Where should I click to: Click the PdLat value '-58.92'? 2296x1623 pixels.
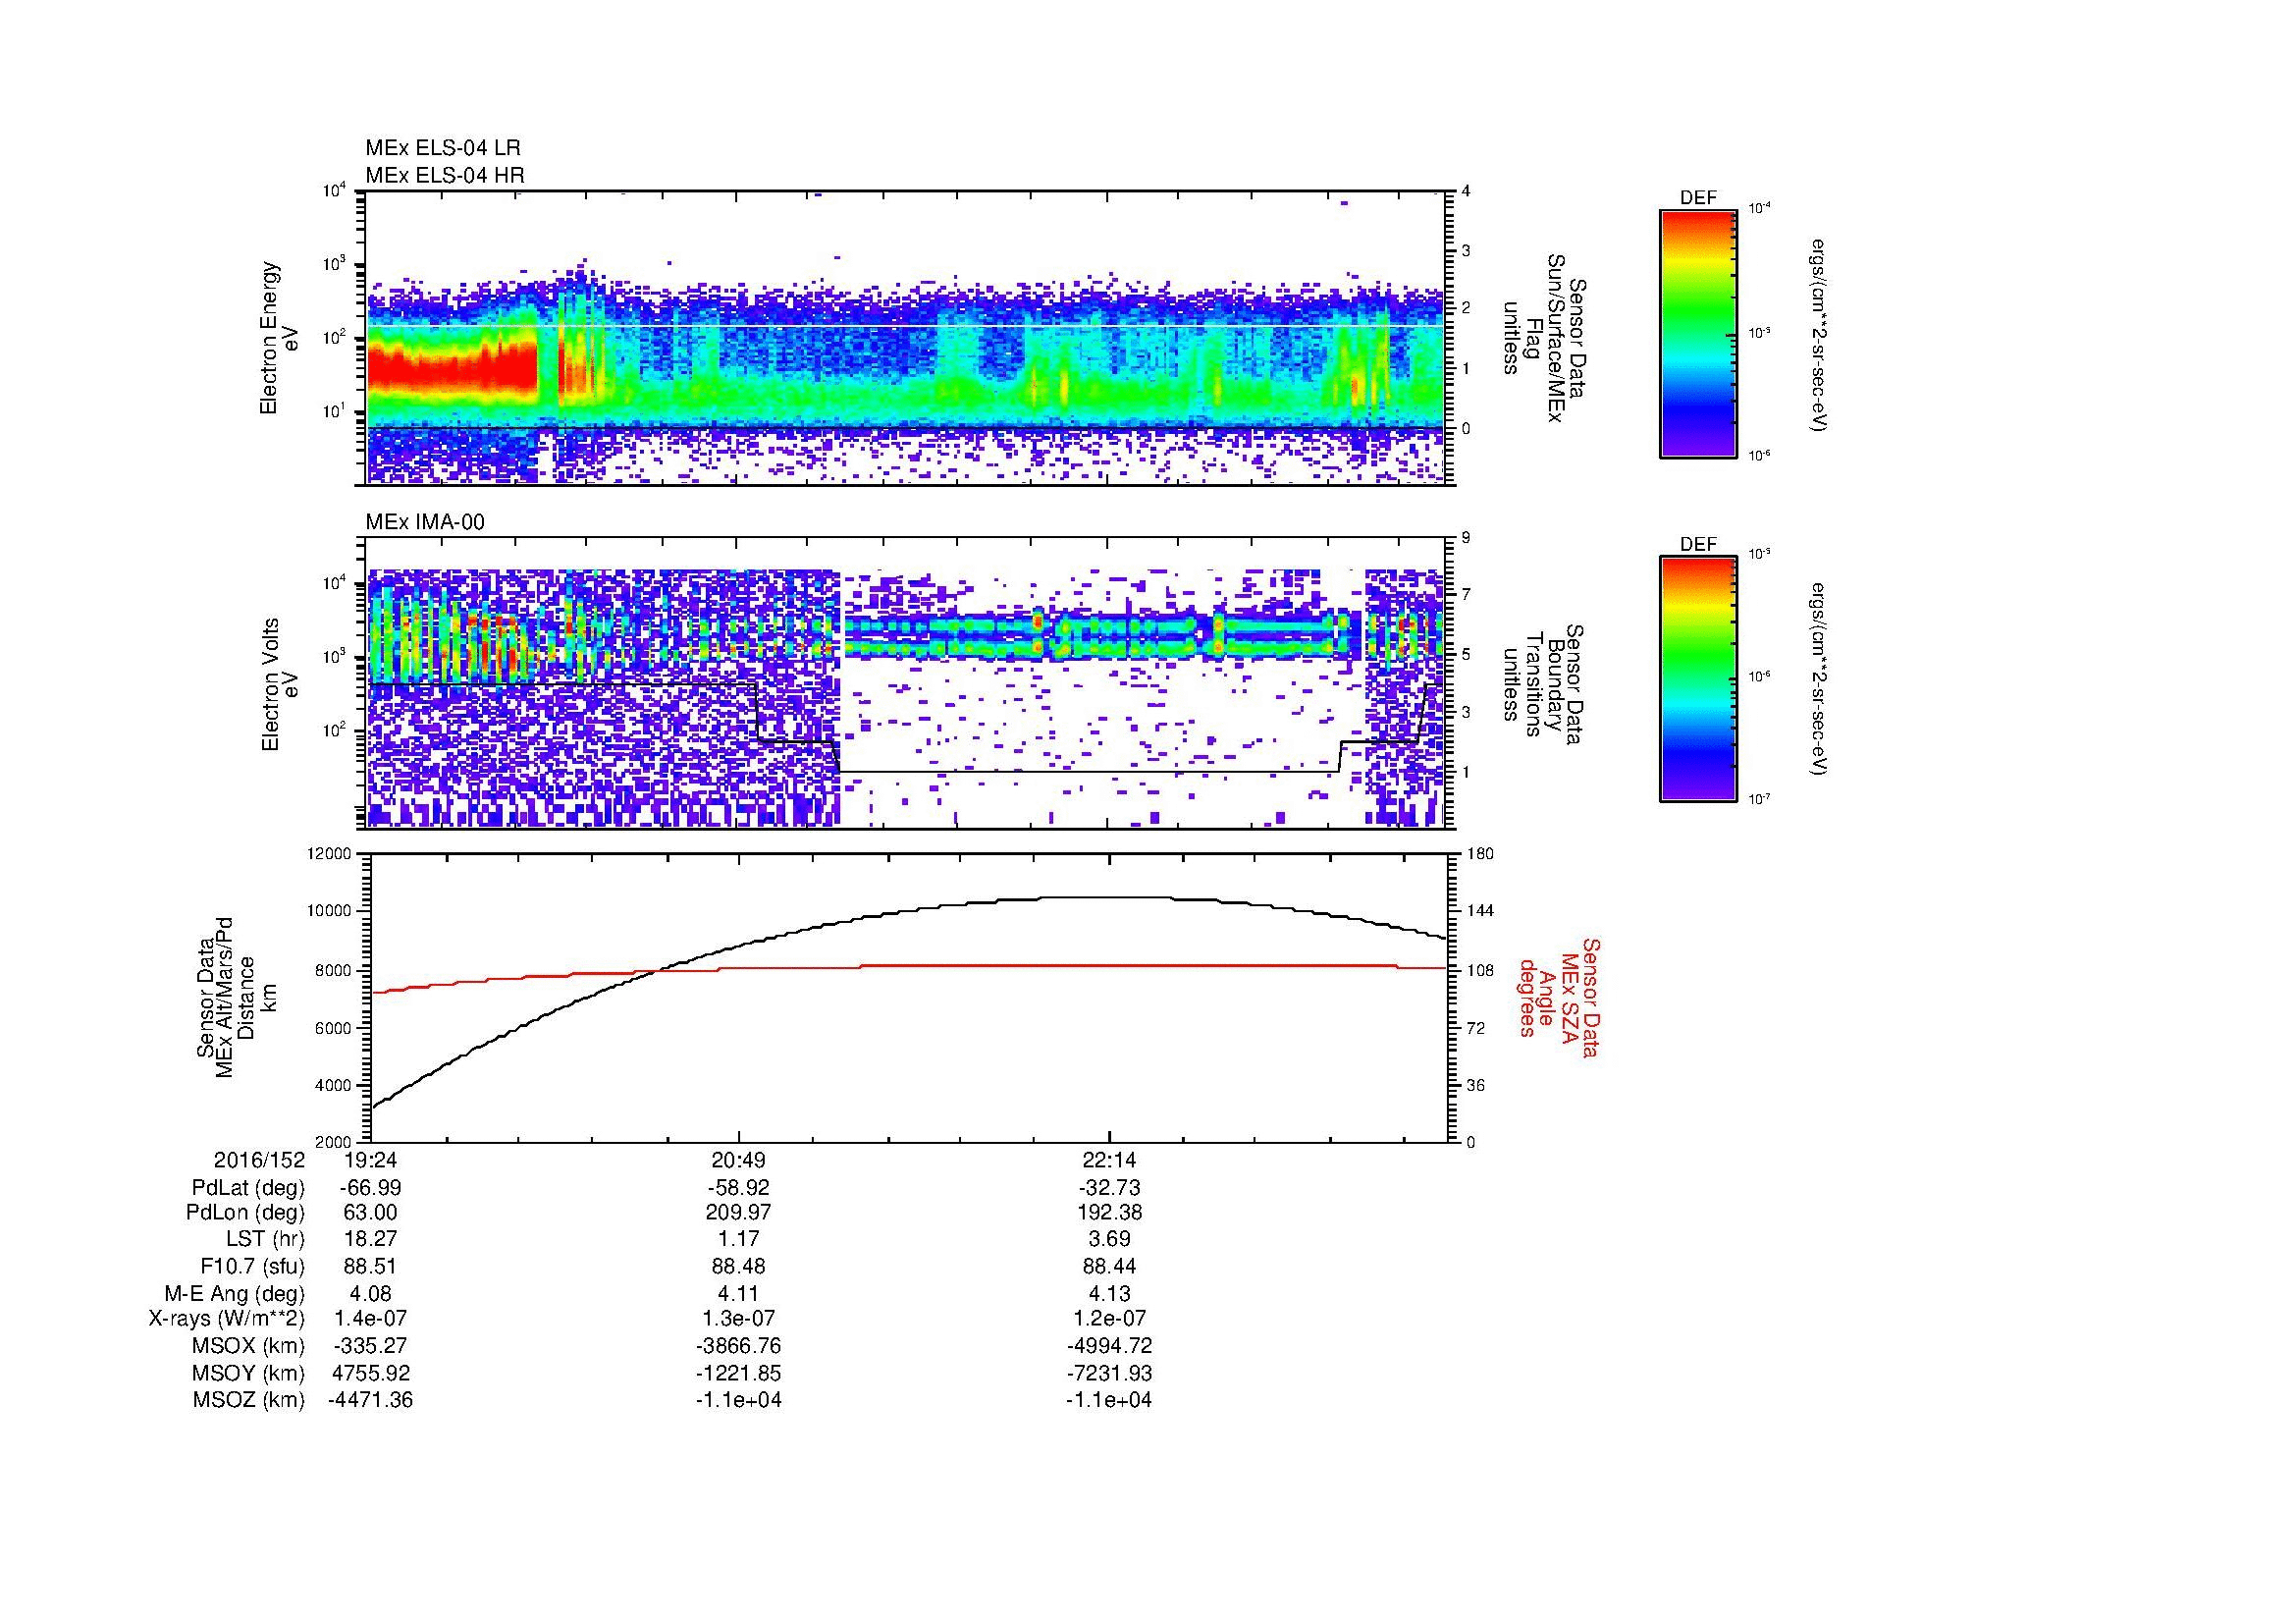pos(739,1188)
